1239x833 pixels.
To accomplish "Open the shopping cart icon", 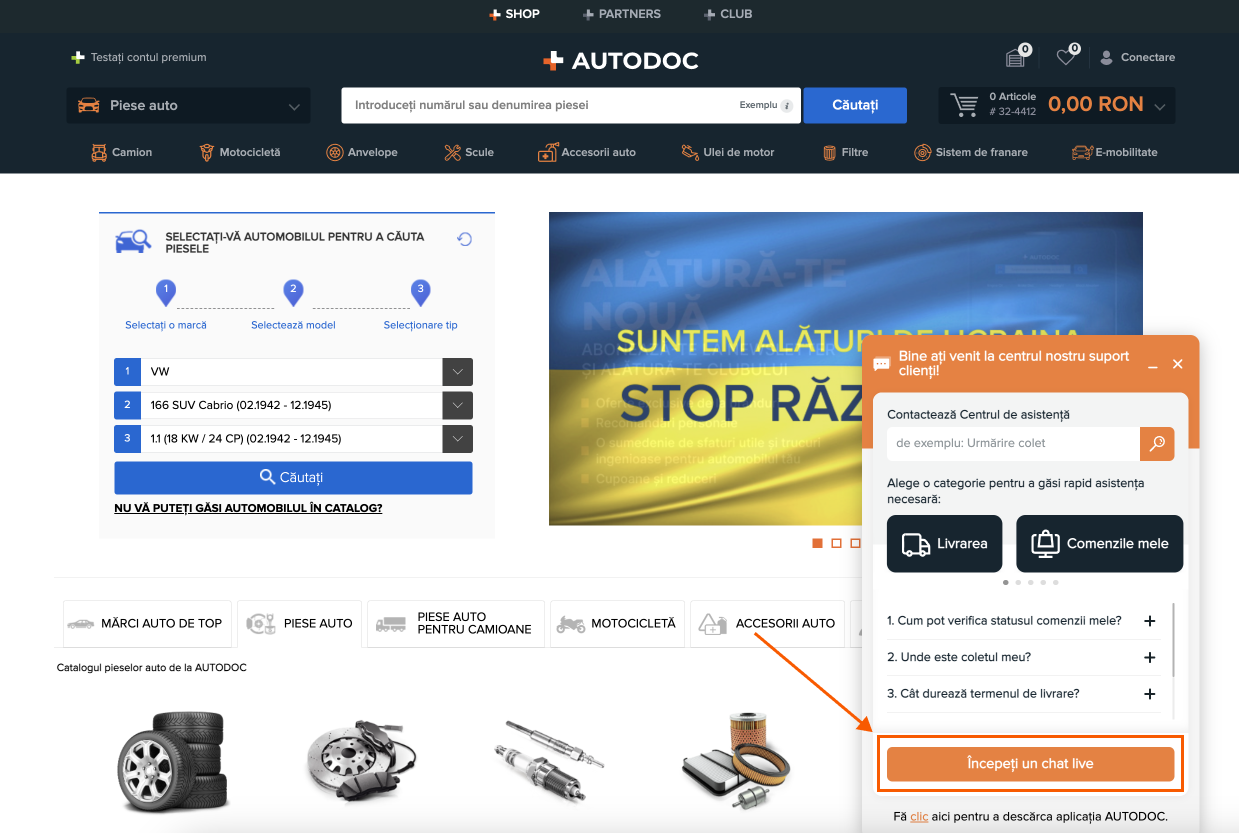I will tap(964, 105).
